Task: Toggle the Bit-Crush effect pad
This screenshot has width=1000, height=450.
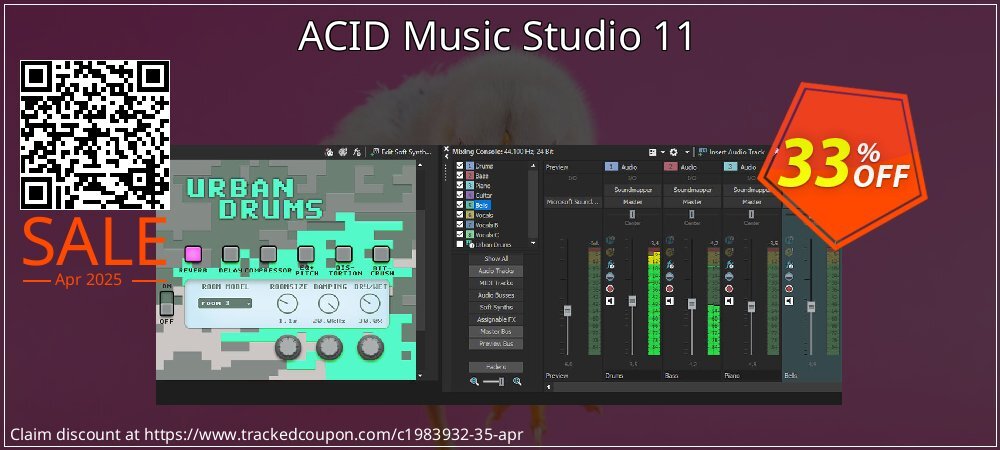Action: [381, 254]
